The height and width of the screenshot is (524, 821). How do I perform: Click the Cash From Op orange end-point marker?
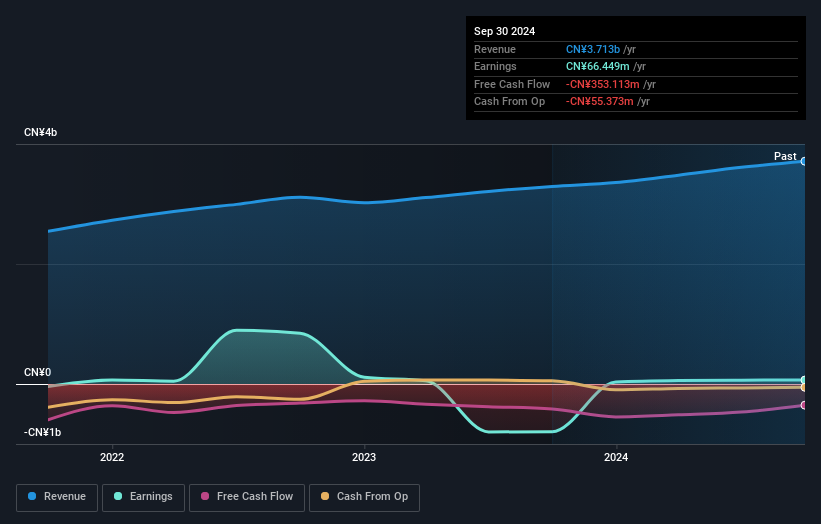pyautogui.click(x=804, y=387)
